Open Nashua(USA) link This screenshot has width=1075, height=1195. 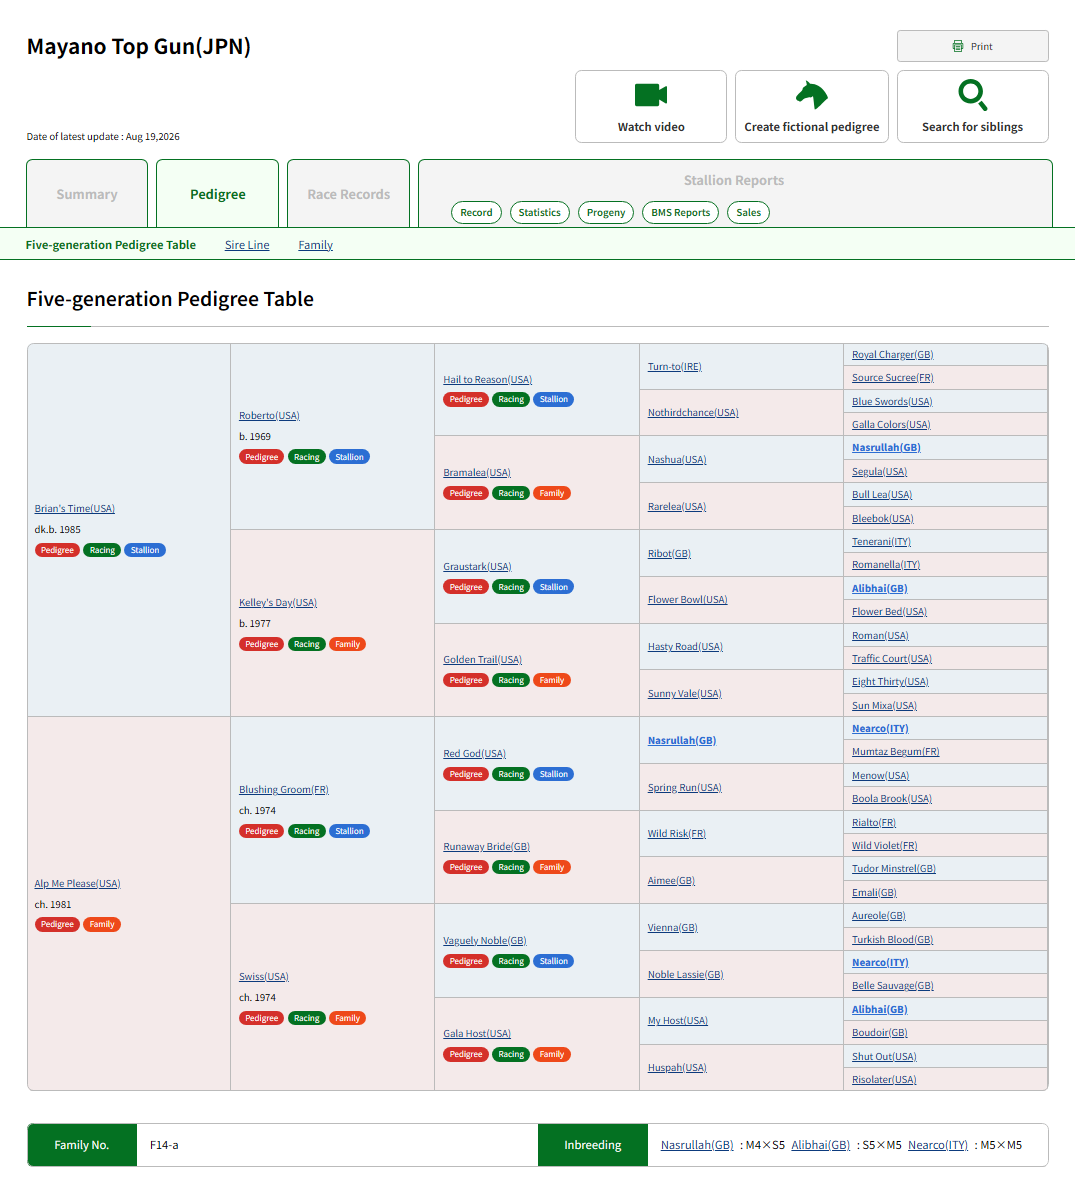[x=677, y=460]
